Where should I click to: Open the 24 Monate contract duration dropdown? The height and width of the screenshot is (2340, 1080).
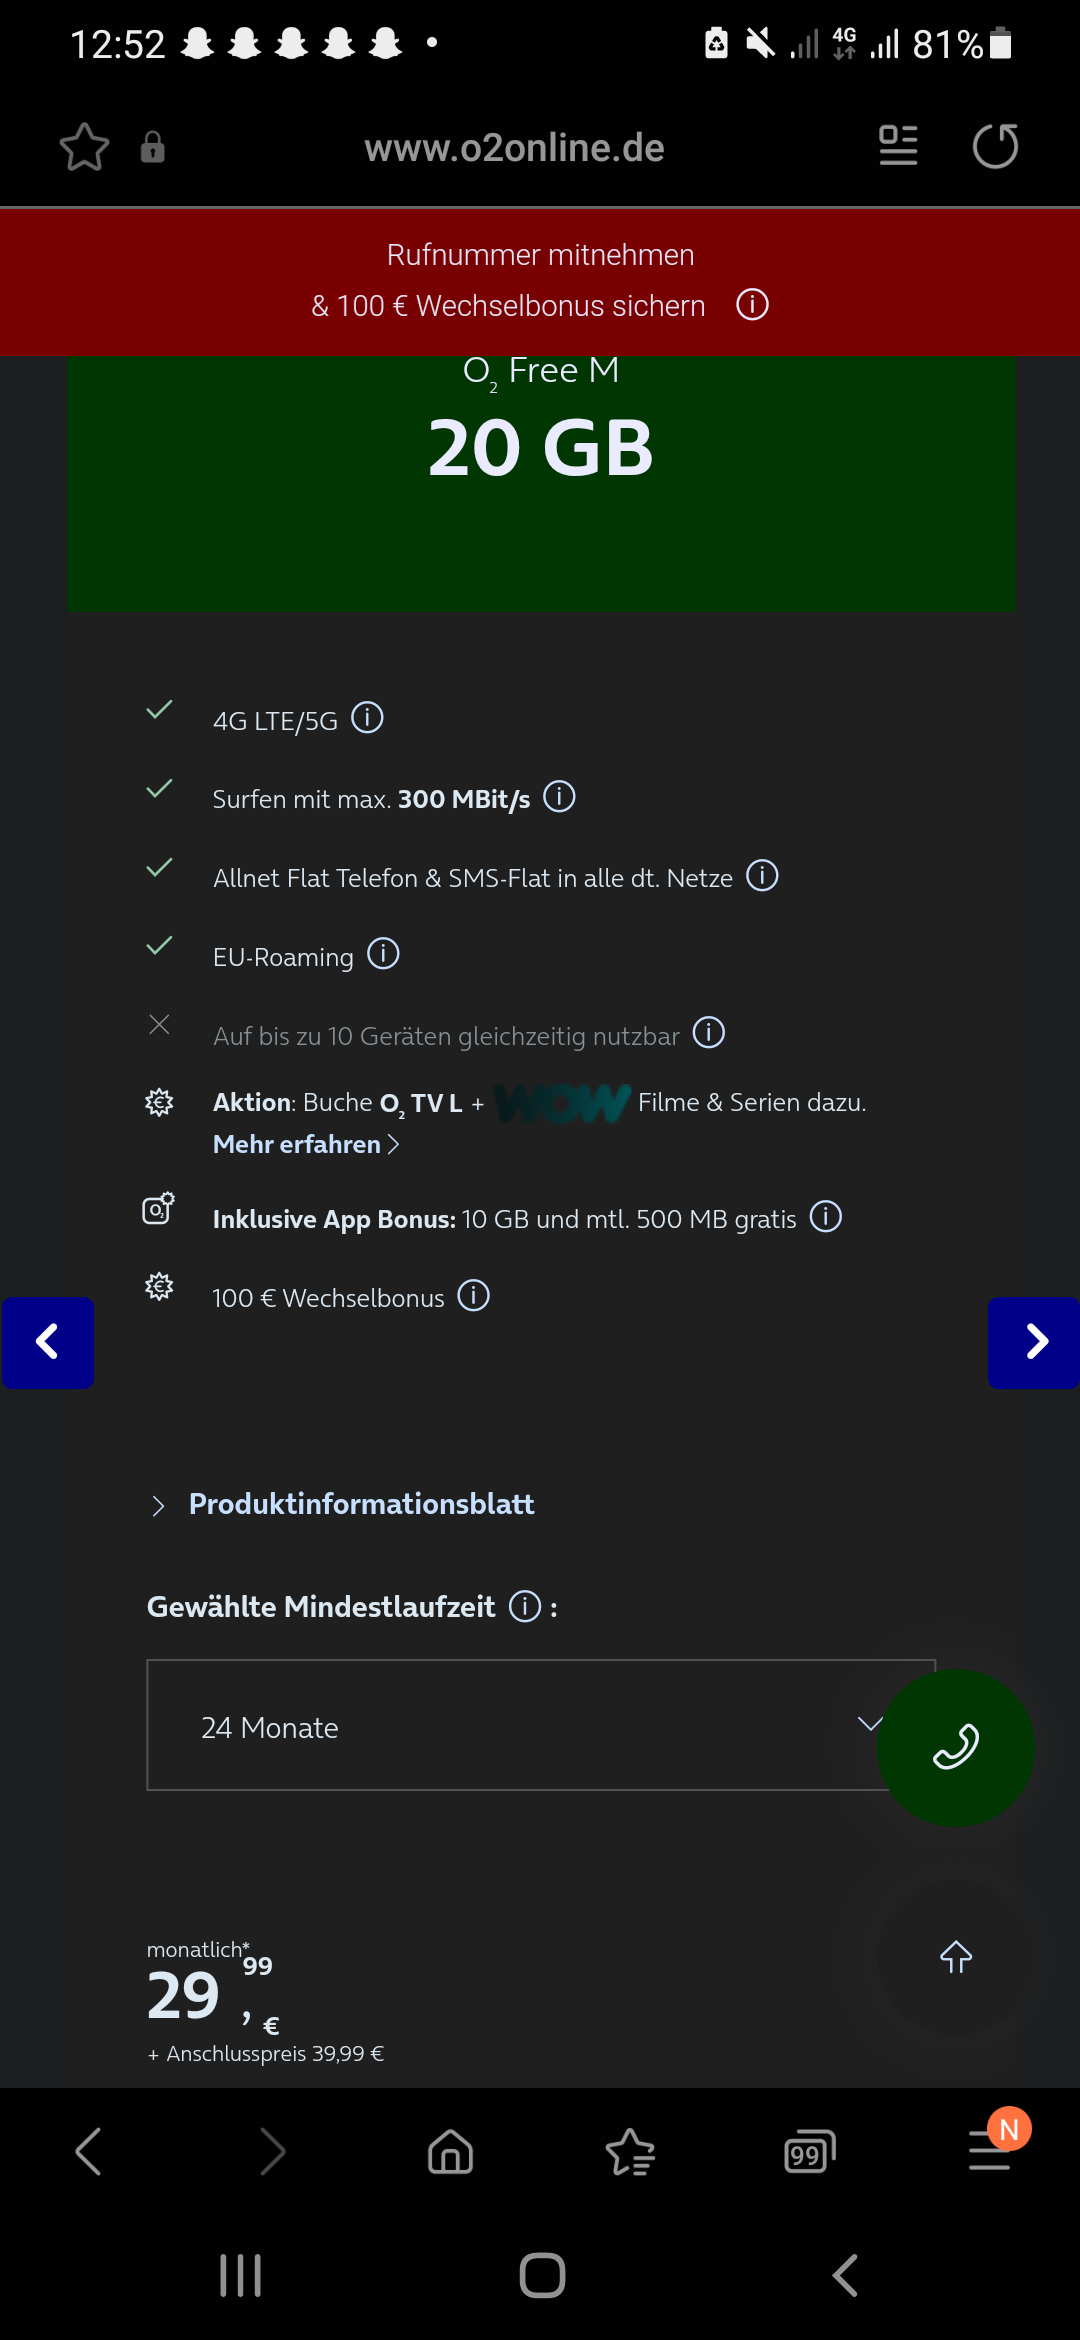click(x=541, y=1725)
